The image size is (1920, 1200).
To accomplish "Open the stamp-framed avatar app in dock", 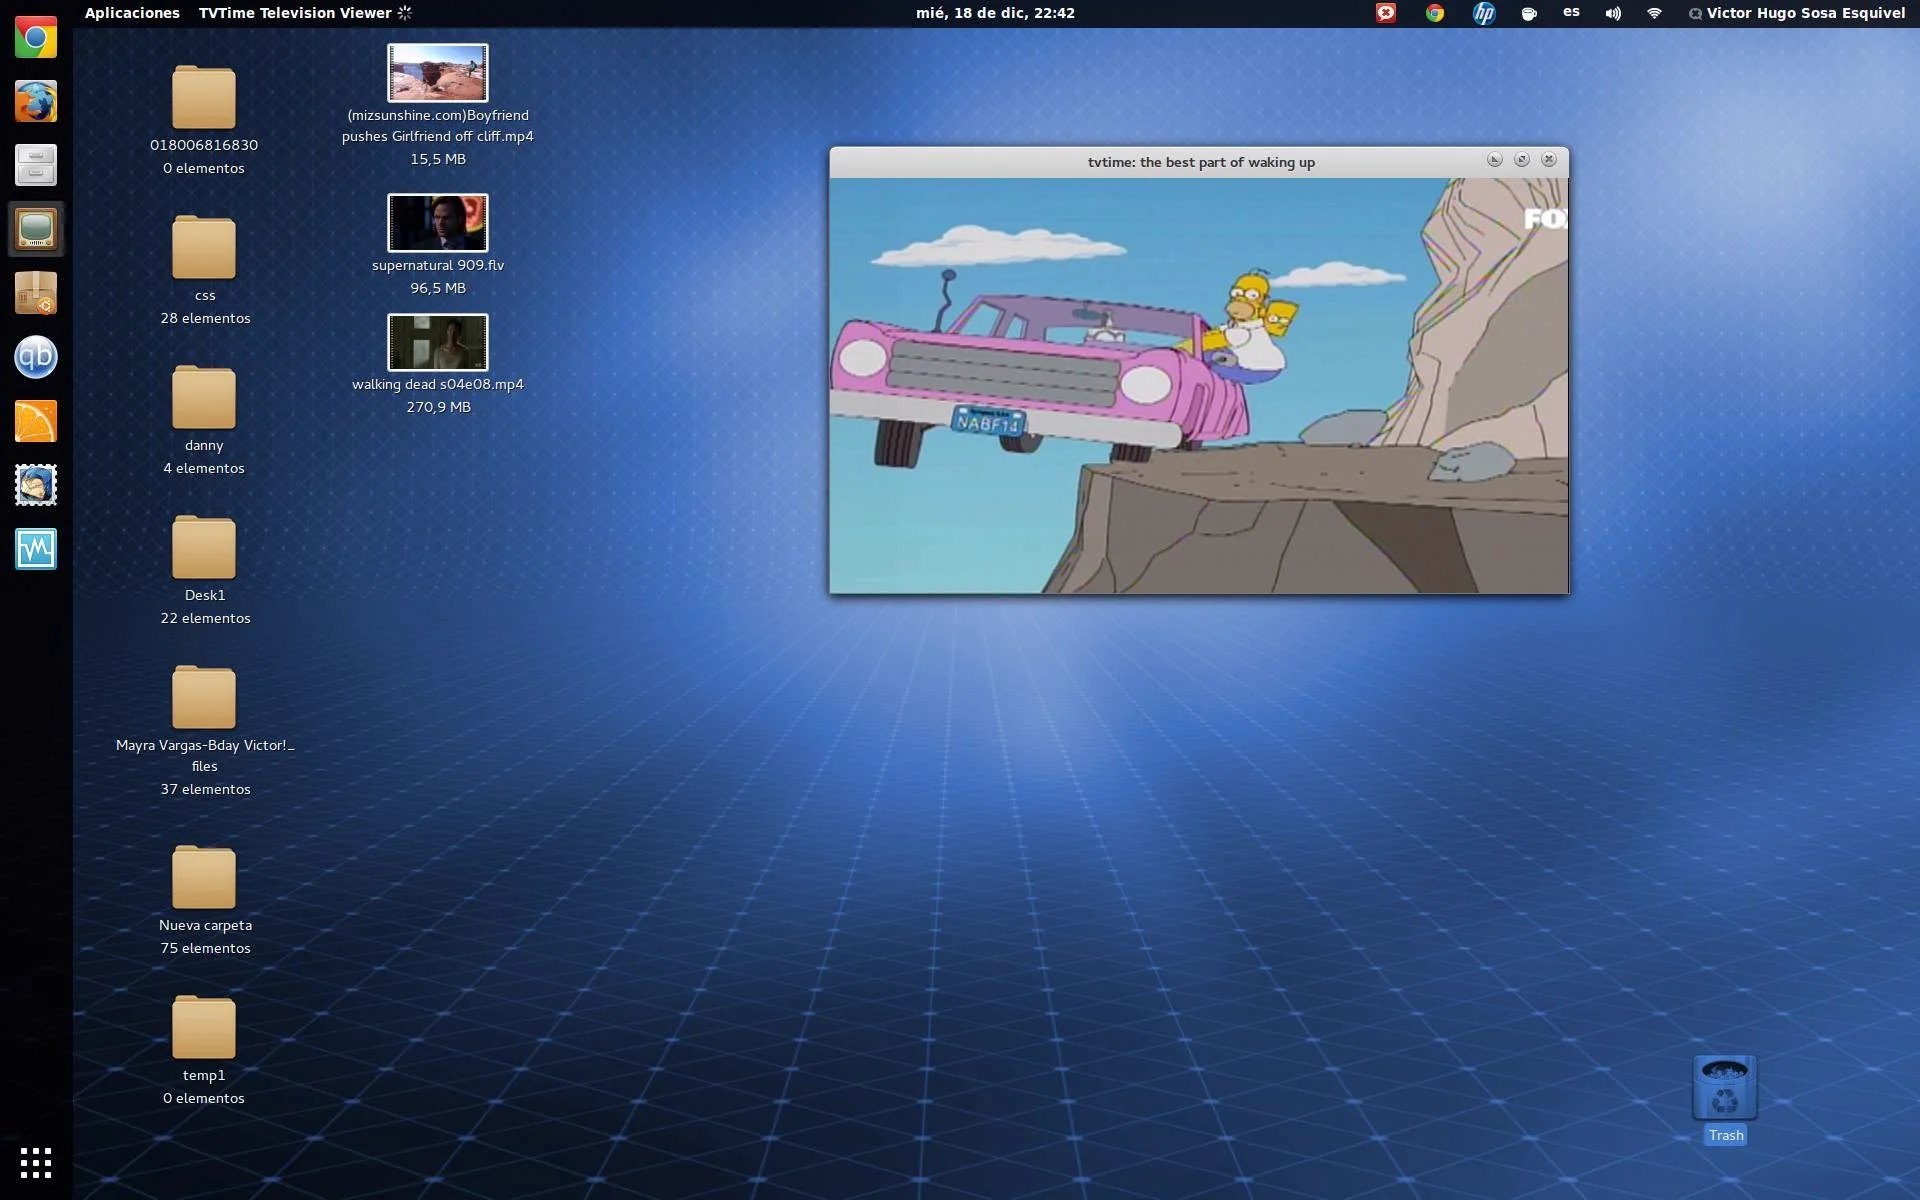I will tap(36, 485).
